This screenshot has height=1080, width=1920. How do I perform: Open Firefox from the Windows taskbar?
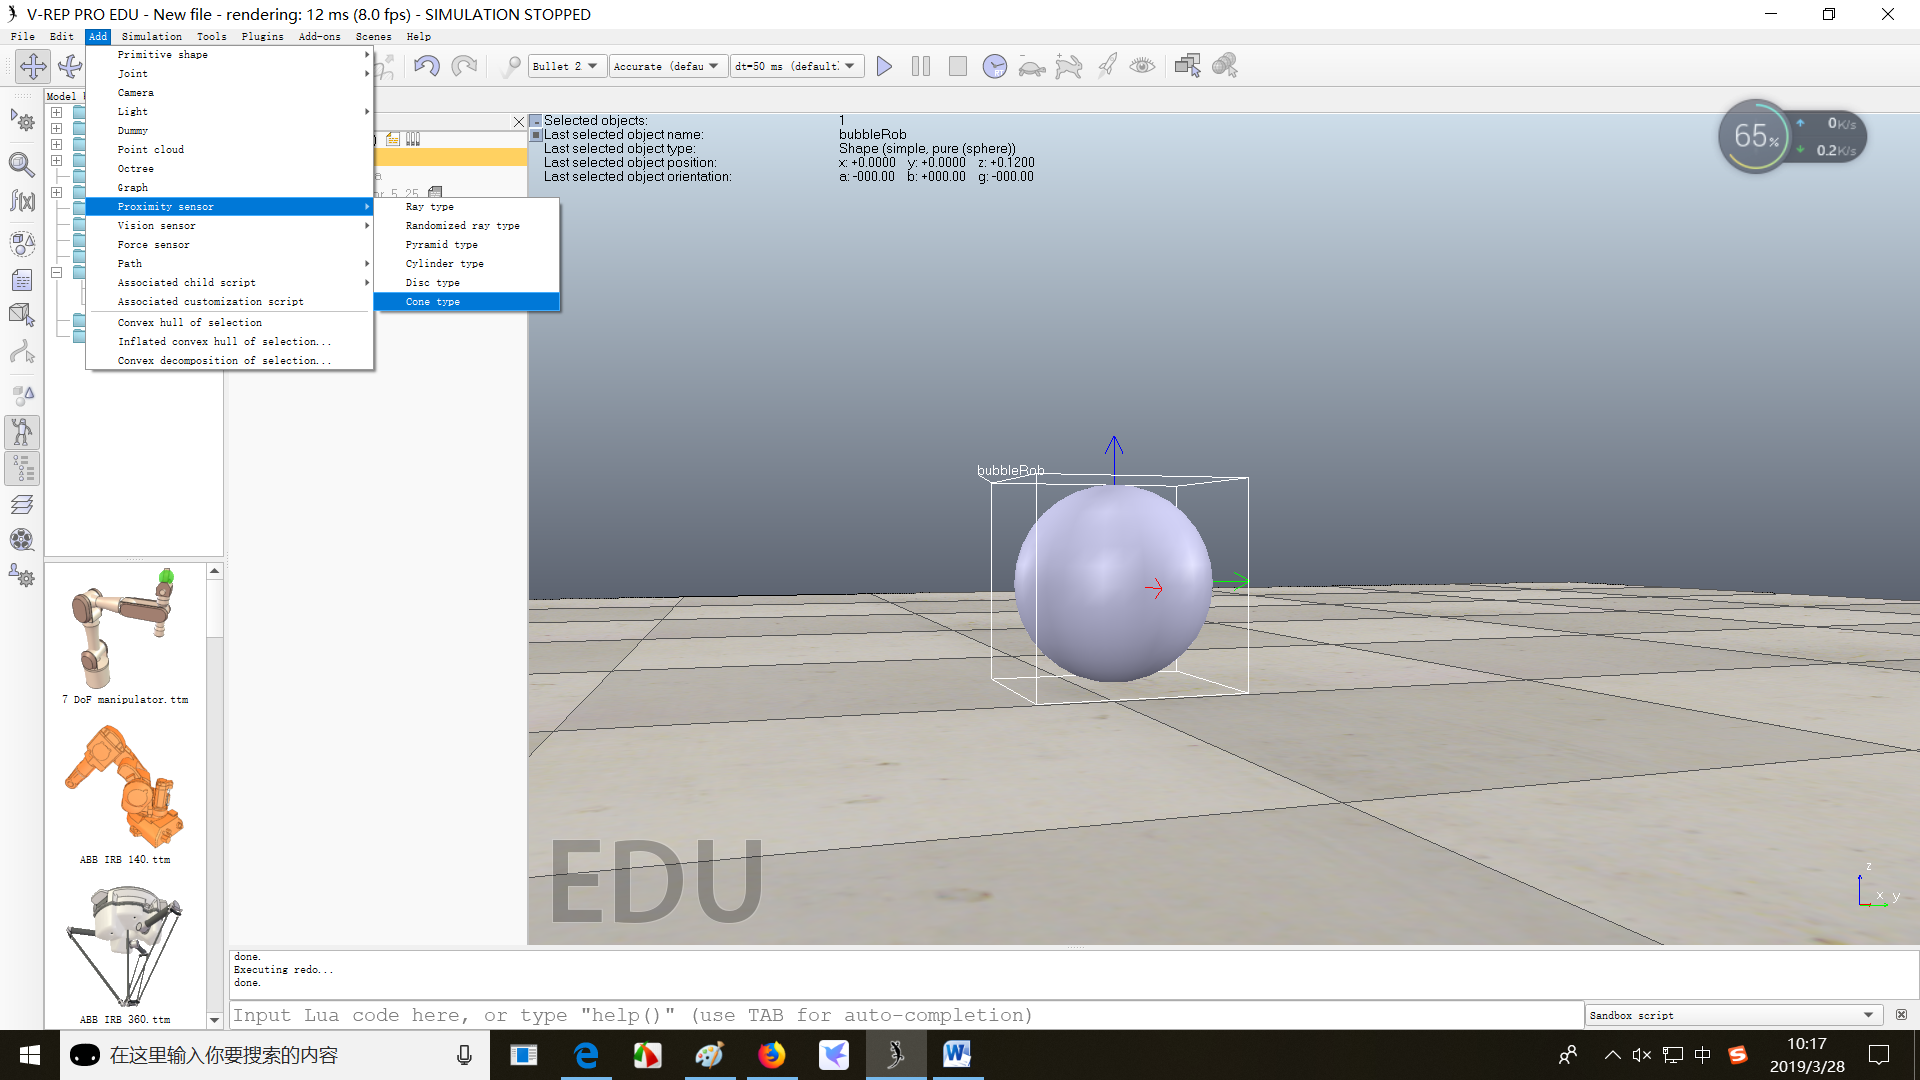[771, 1055]
